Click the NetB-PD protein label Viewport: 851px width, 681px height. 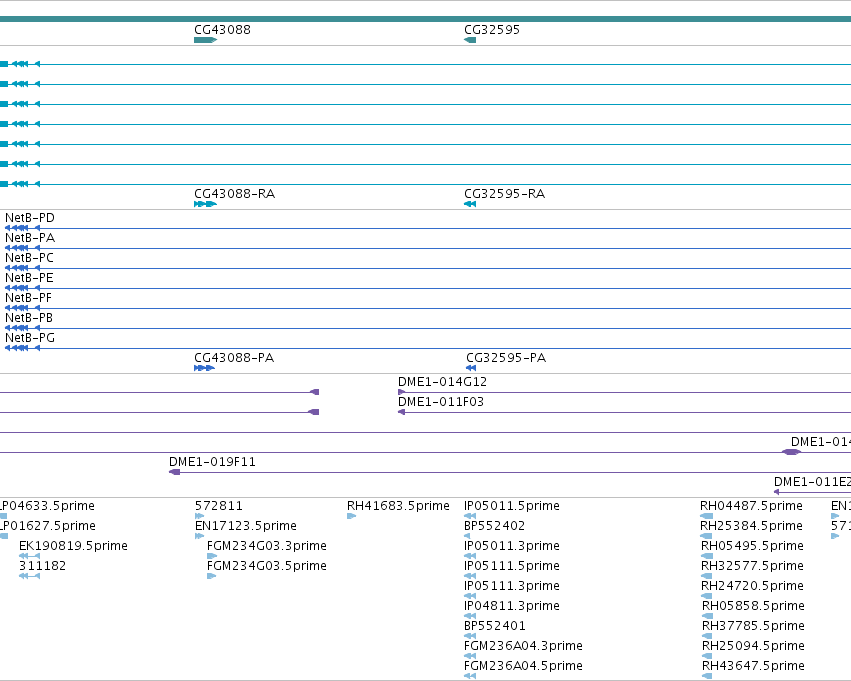[30, 218]
